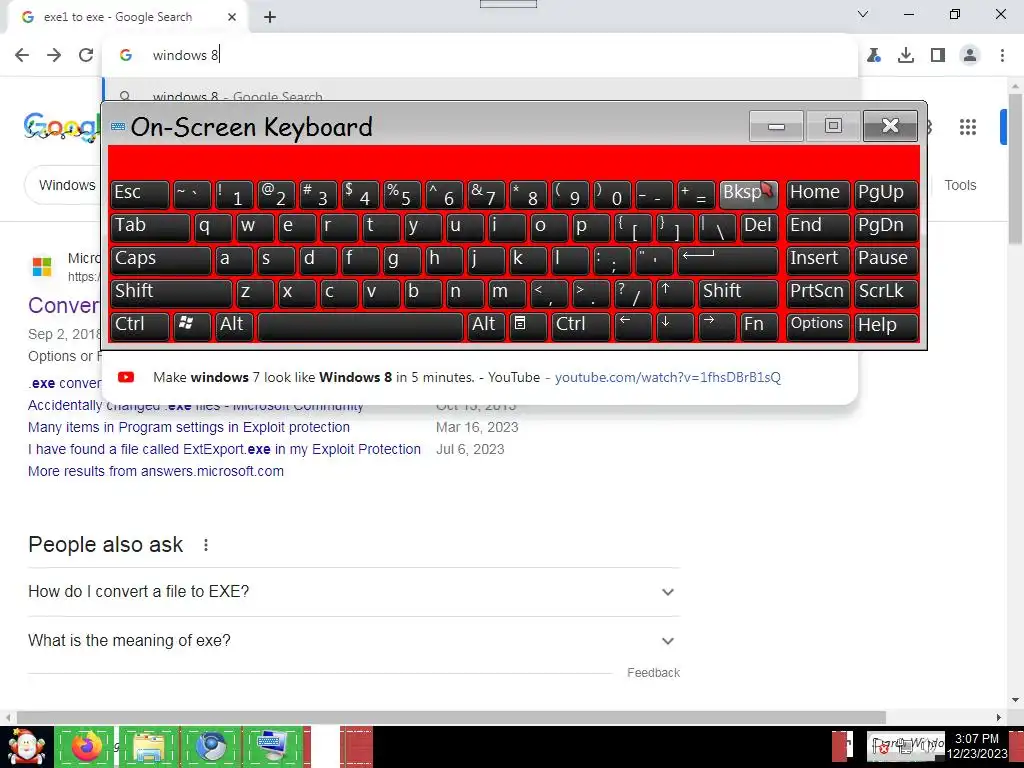Toggle the Fn key on On-Screen Keyboard
The image size is (1024, 768).
tap(759, 326)
